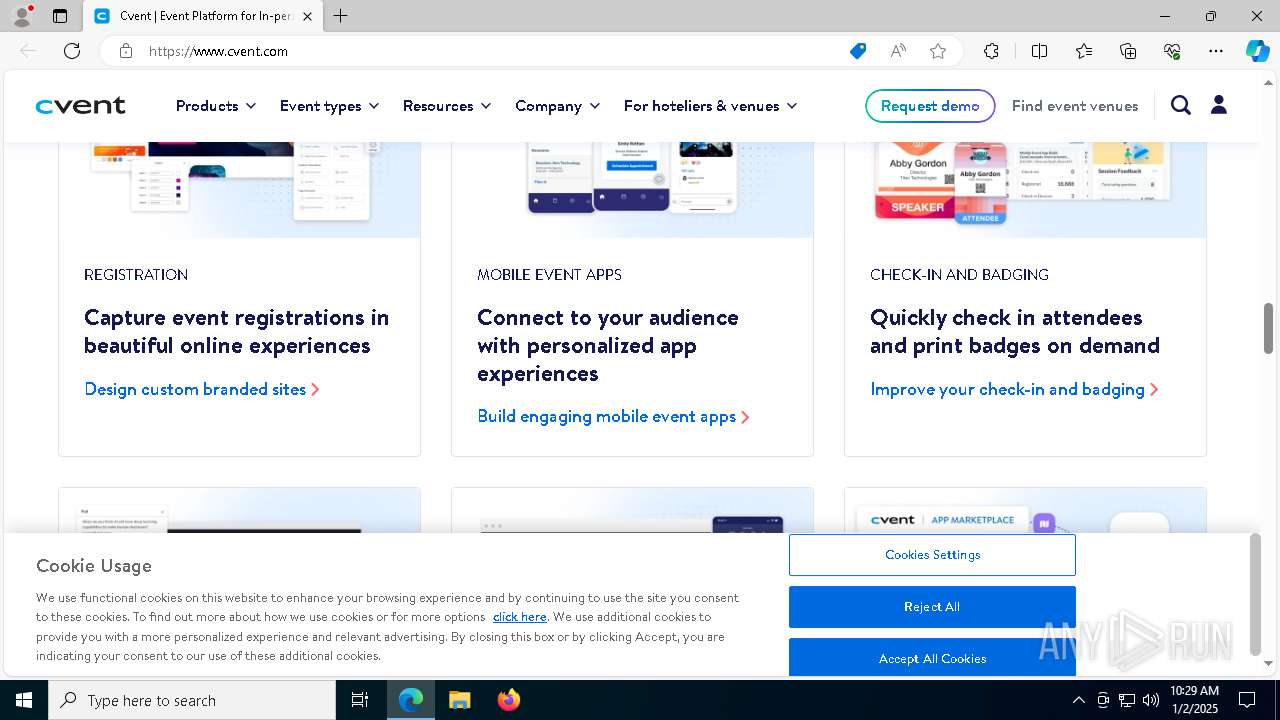This screenshot has width=1280, height=720.
Task: Open the site search magnifier icon
Action: point(1181,105)
